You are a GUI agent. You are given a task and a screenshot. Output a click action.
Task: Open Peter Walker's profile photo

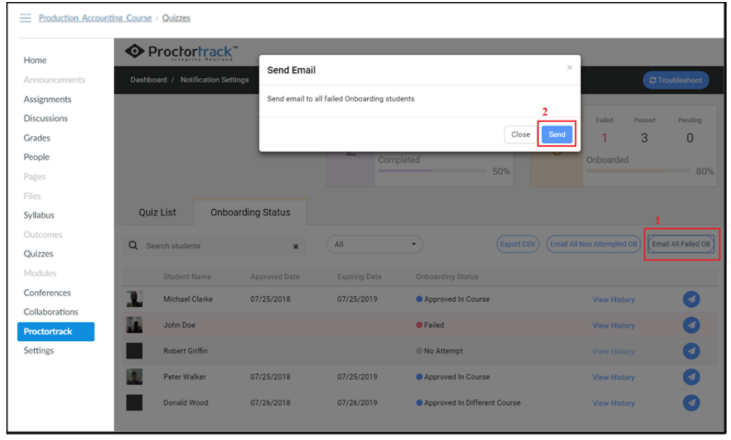pyautogui.click(x=134, y=377)
